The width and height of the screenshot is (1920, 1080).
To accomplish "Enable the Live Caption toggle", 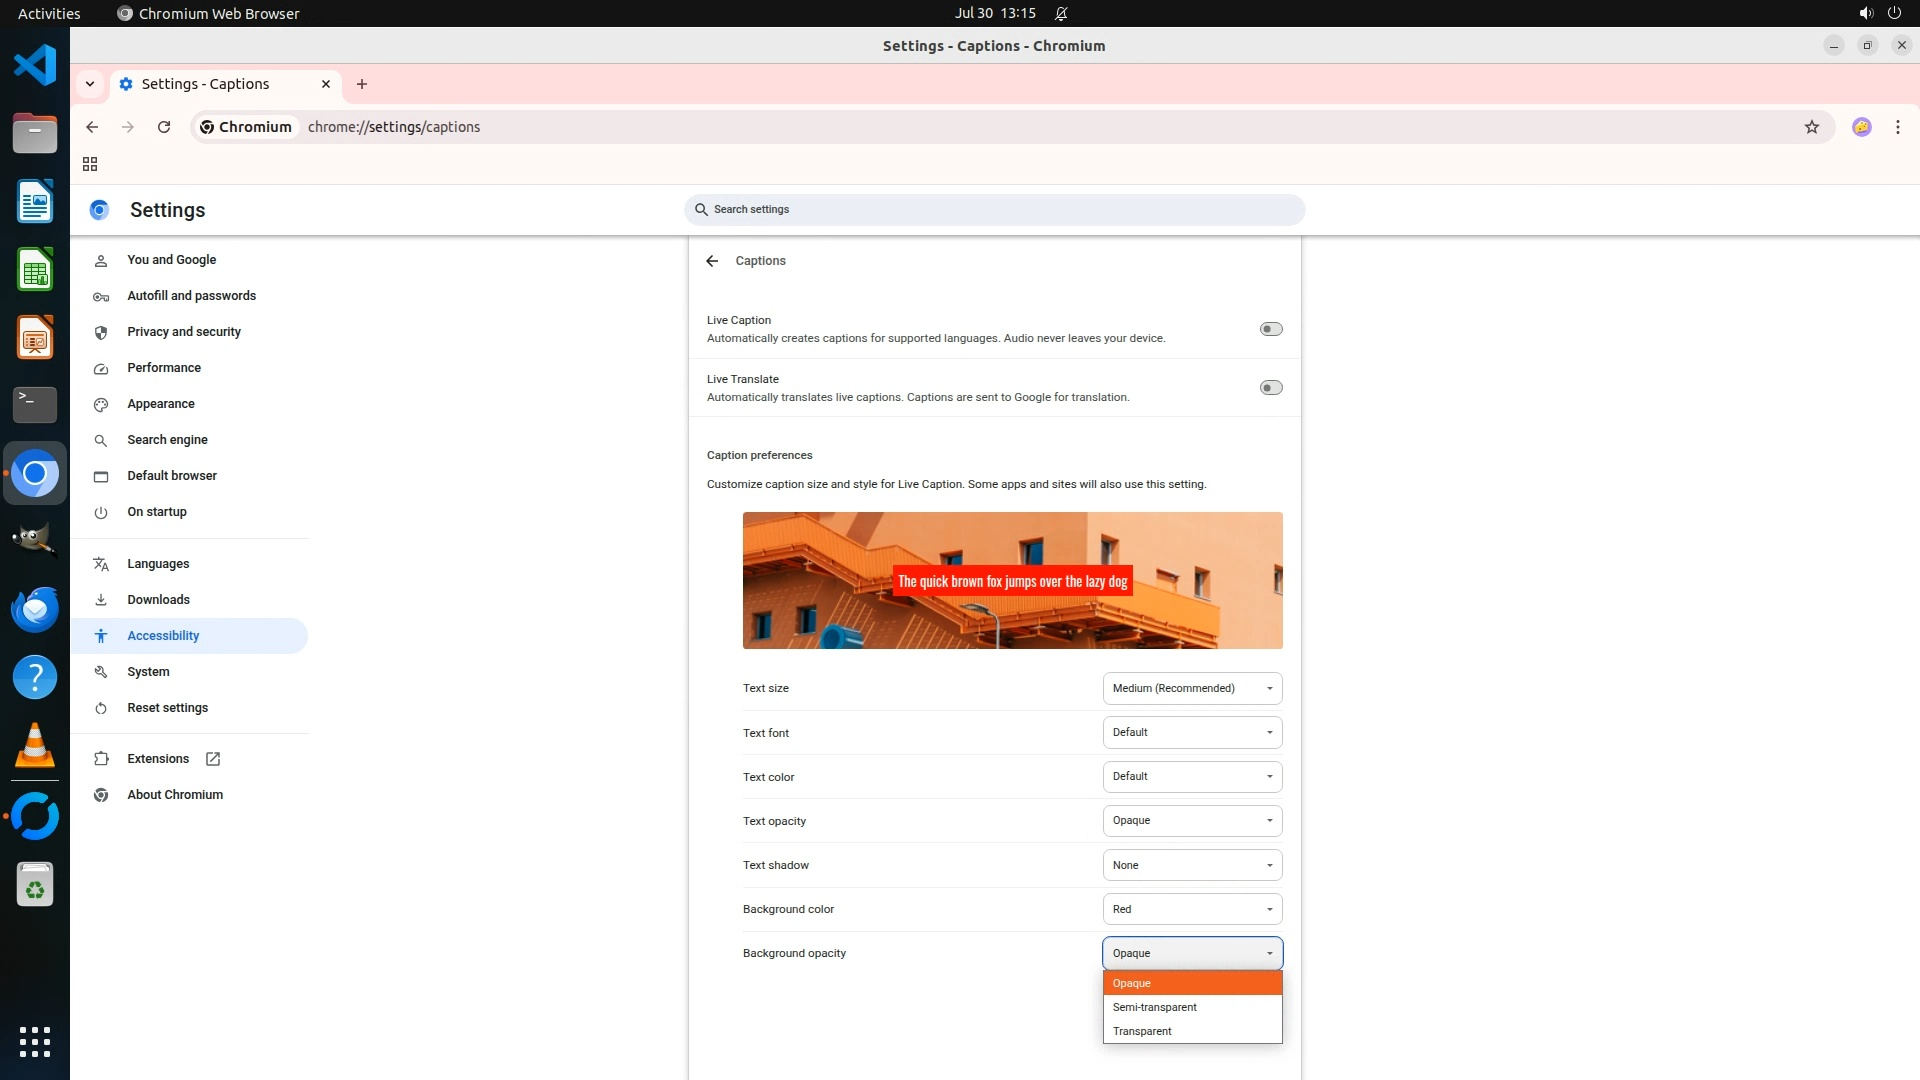I will tap(1270, 329).
